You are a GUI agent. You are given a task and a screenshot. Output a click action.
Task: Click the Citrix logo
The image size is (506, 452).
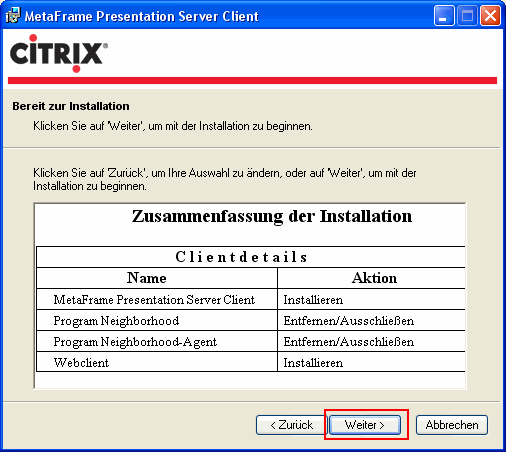click(59, 53)
